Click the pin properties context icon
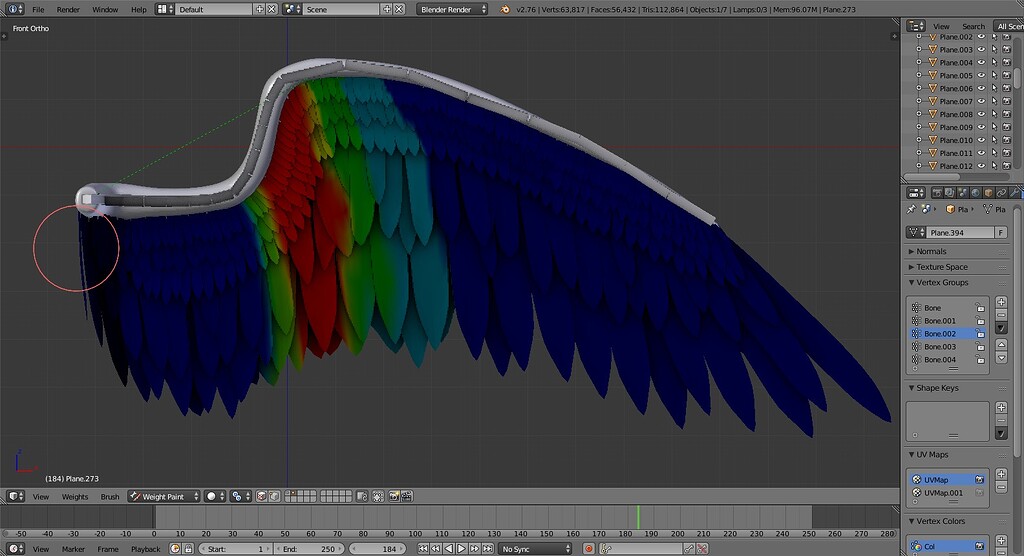 click(x=911, y=209)
